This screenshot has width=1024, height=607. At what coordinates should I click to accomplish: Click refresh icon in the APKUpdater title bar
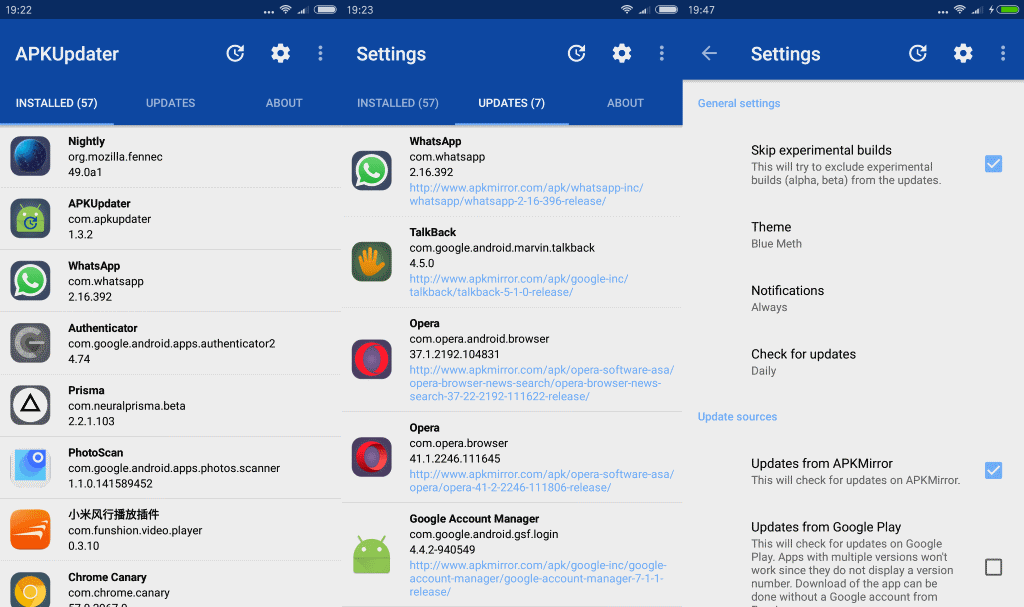tap(235, 54)
